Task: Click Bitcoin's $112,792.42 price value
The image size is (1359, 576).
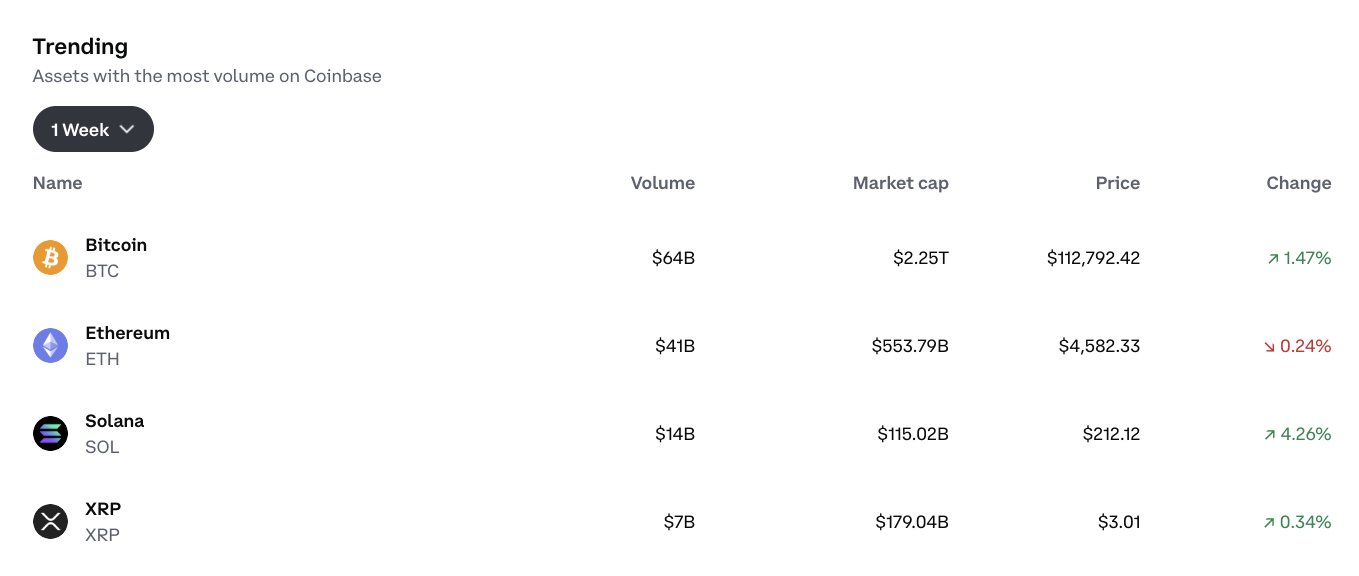Action: (1093, 258)
